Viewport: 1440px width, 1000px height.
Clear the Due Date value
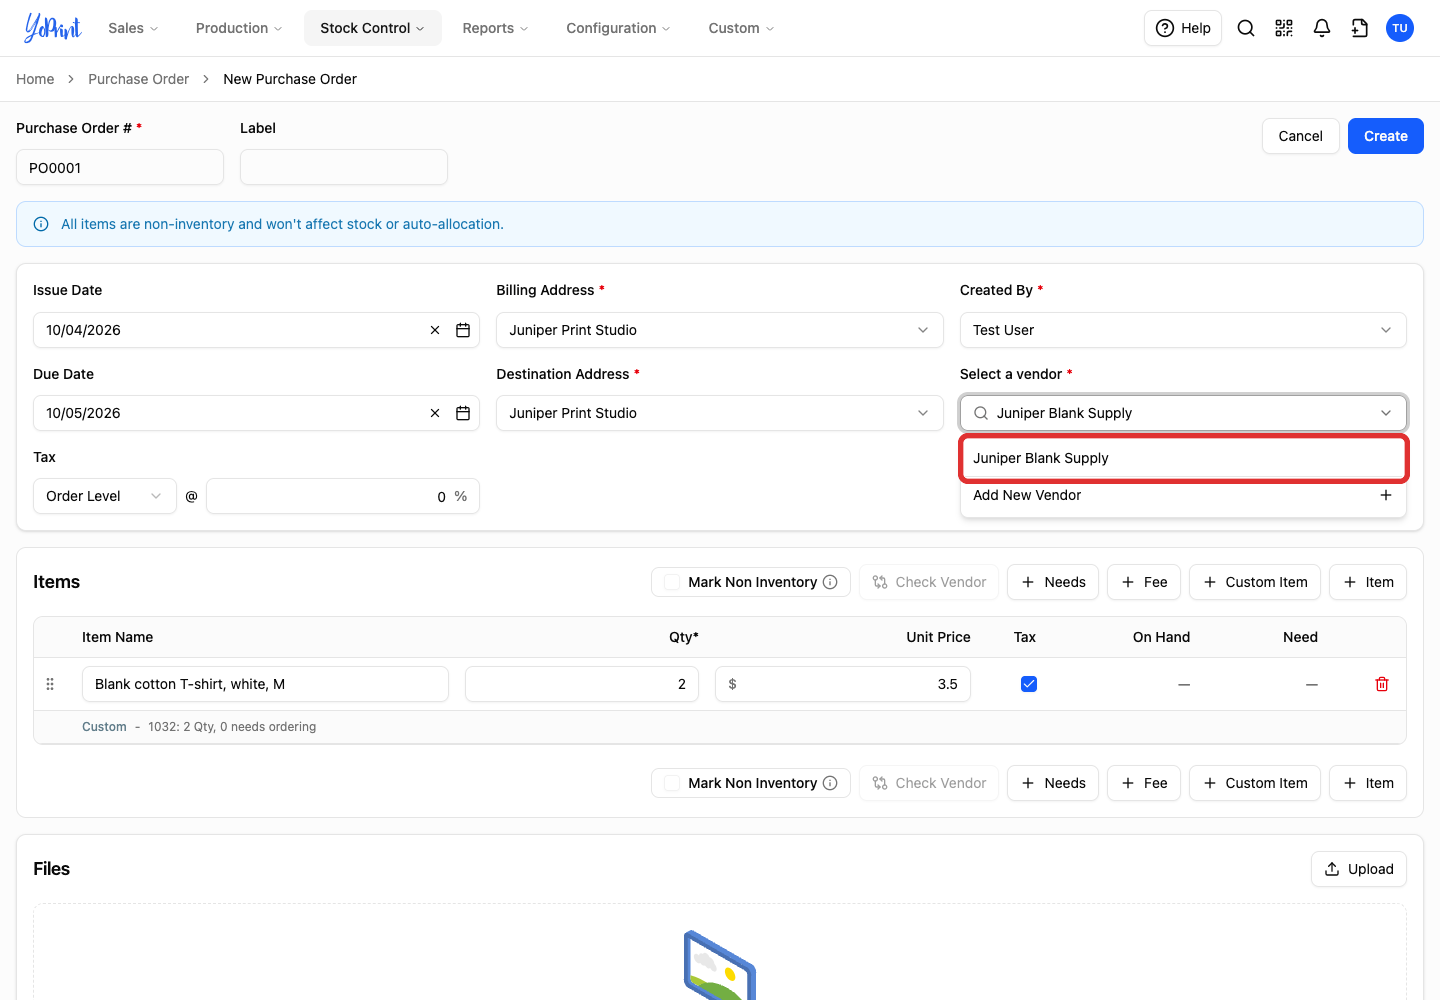click(x=435, y=413)
